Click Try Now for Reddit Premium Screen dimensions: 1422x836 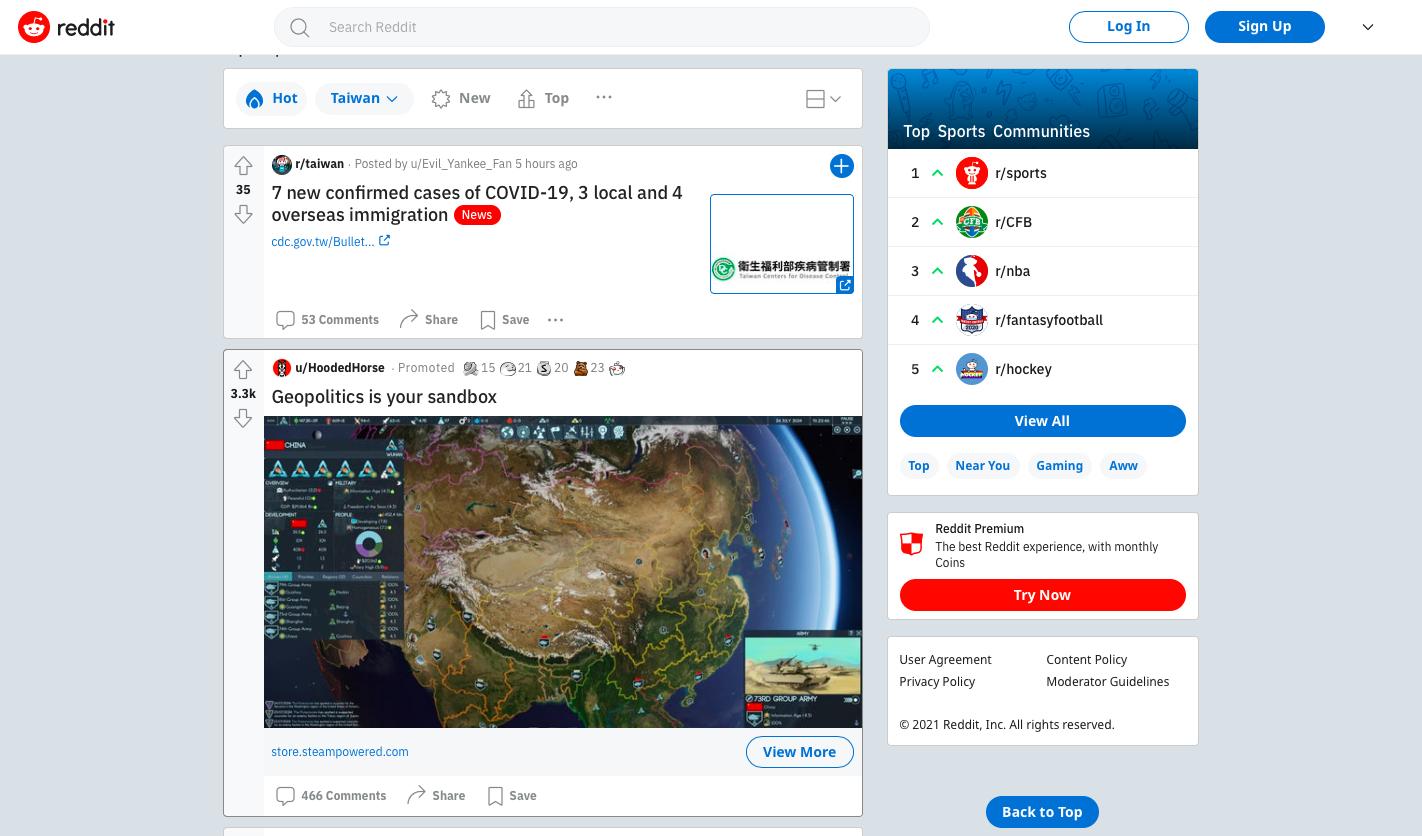pyautogui.click(x=1043, y=595)
